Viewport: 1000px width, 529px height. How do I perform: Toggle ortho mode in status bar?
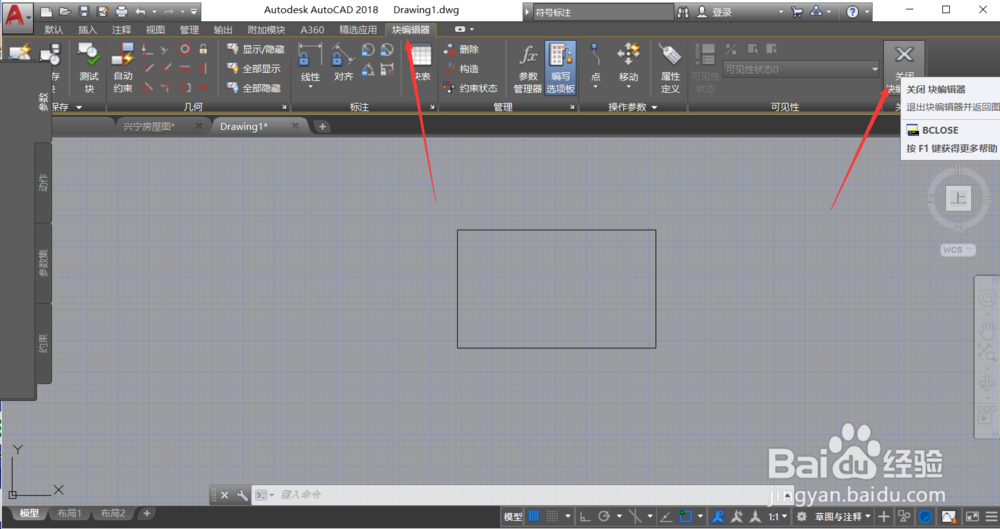(x=585, y=516)
